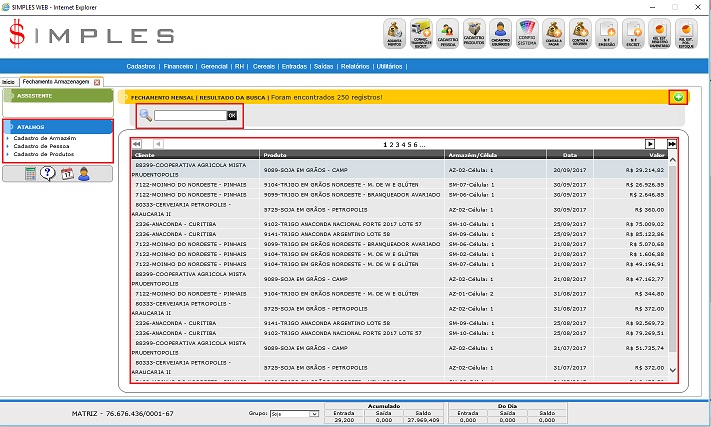
Task: Open the calendar icon below Atalhos
Action: (x=66, y=174)
